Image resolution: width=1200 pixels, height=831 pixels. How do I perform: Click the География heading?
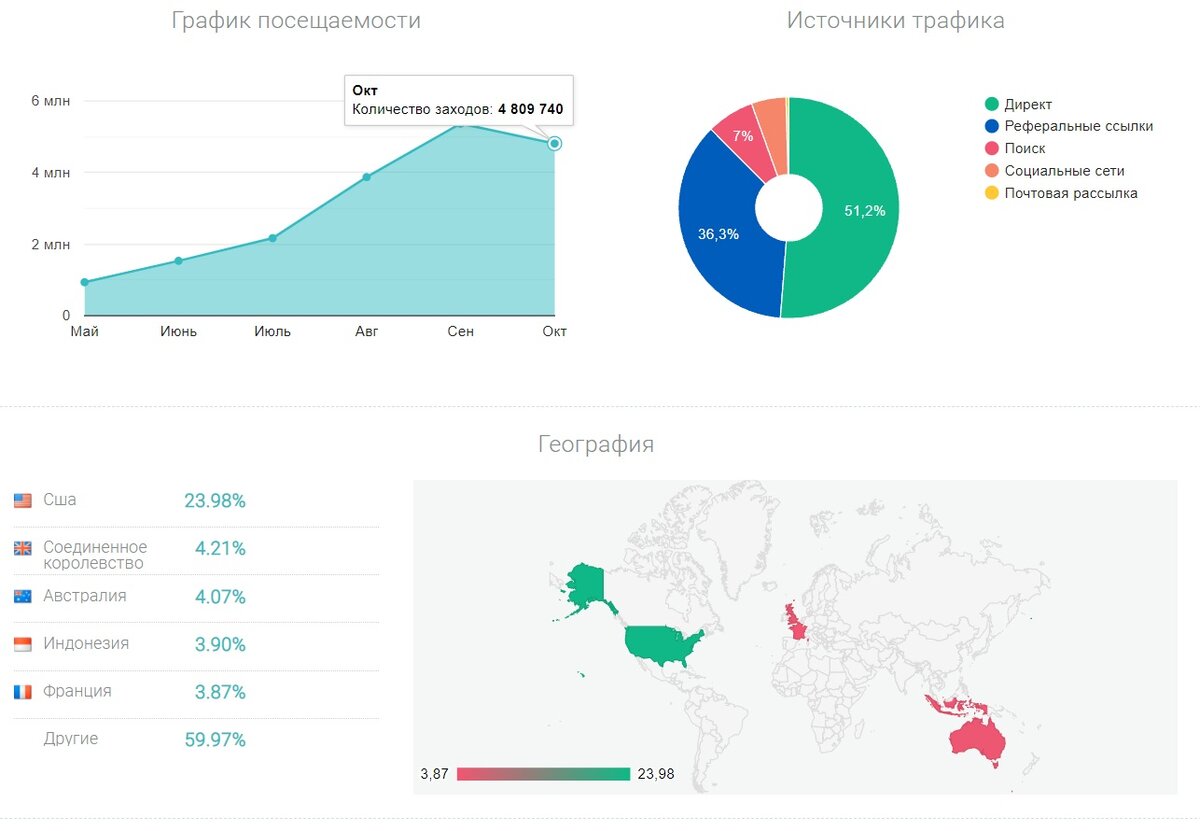[596, 444]
